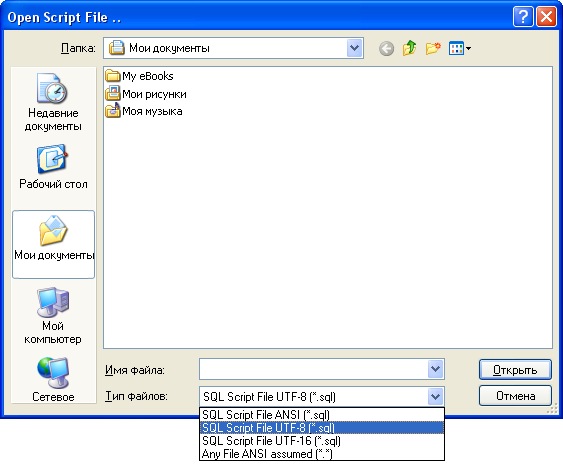Viewport: 563px width, 465px height.
Task: Click the Отмена button
Action: click(515, 396)
